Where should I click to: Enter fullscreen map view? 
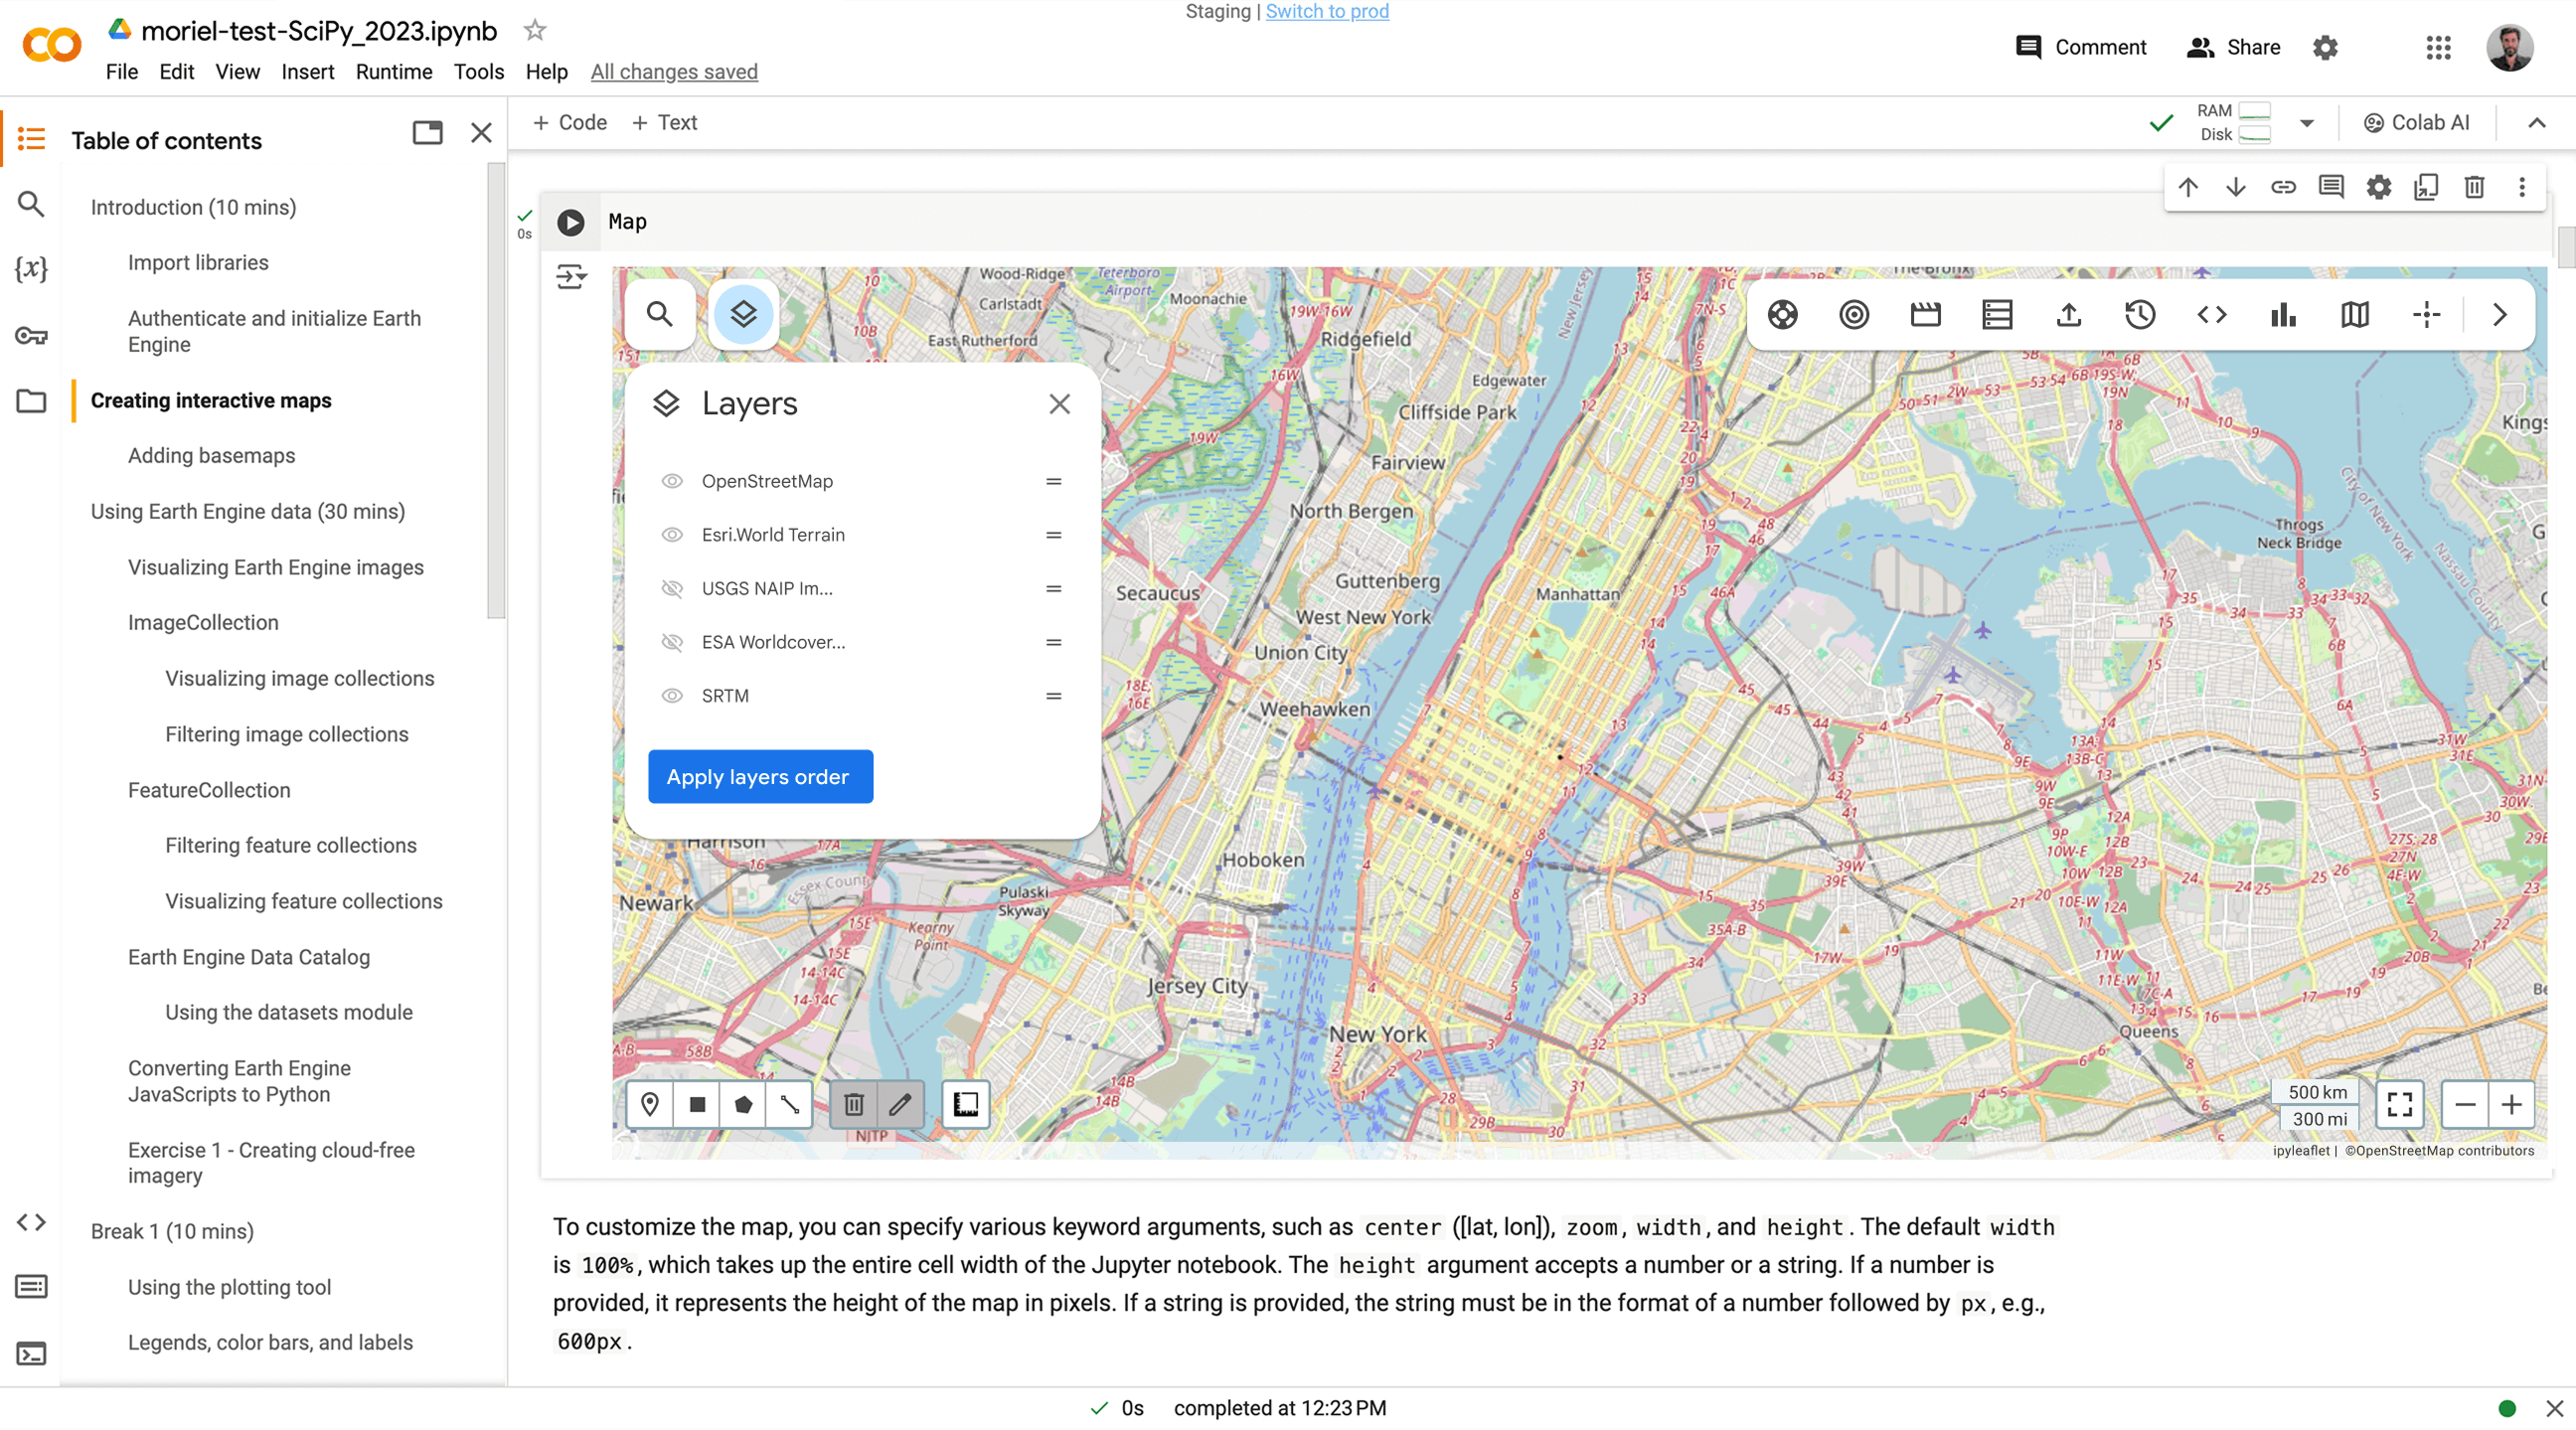(2400, 1104)
